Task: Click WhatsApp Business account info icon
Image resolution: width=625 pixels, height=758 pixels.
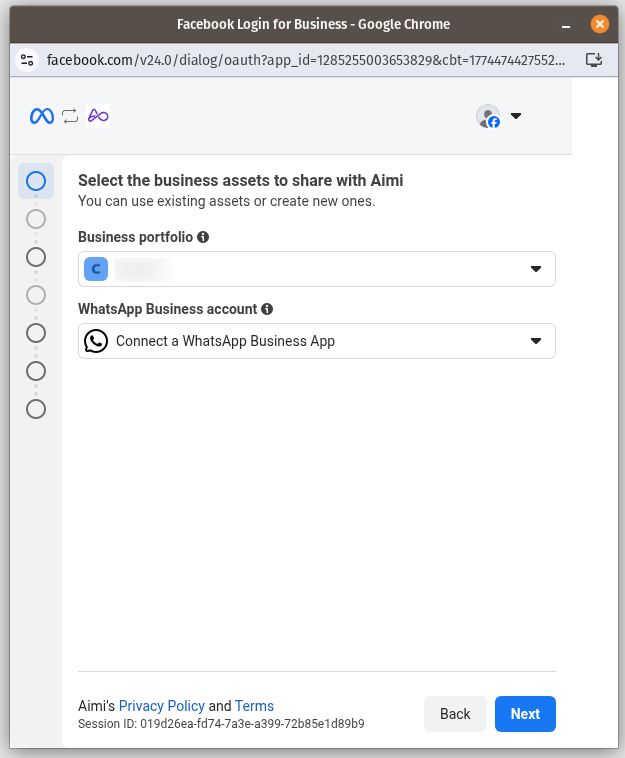Action: 267,309
